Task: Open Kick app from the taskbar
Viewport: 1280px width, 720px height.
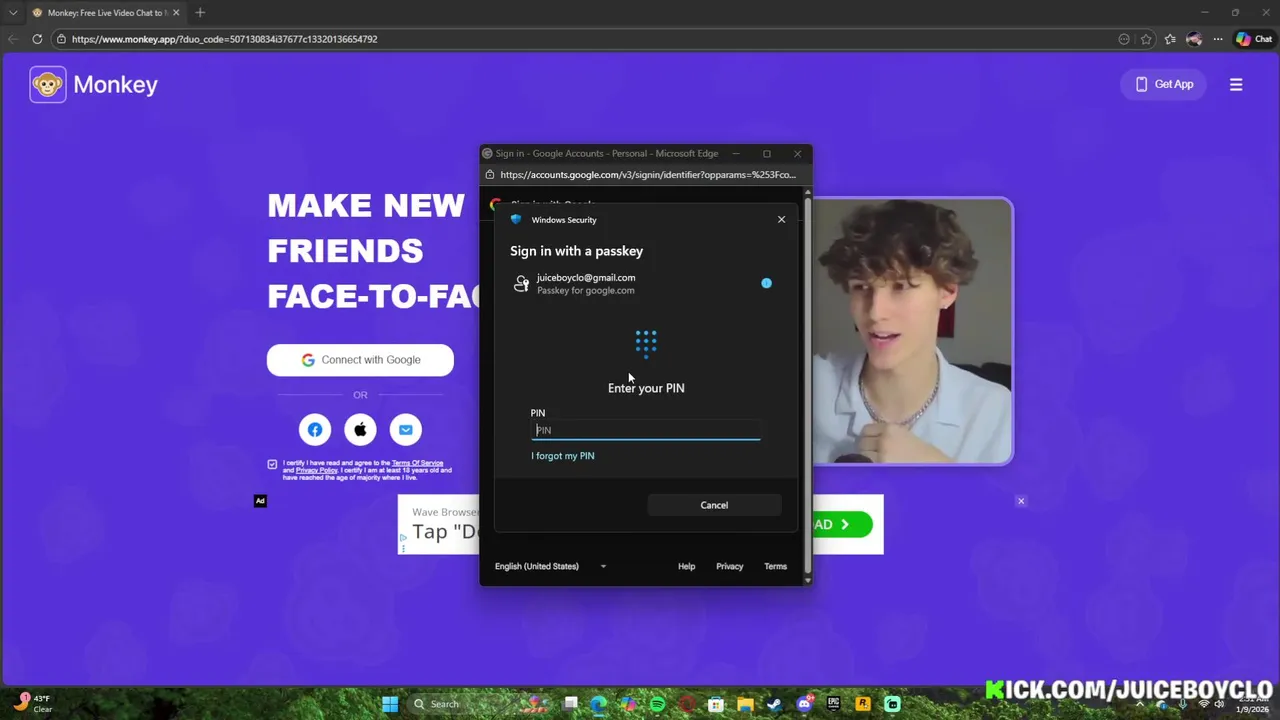Action: point(892,704)
